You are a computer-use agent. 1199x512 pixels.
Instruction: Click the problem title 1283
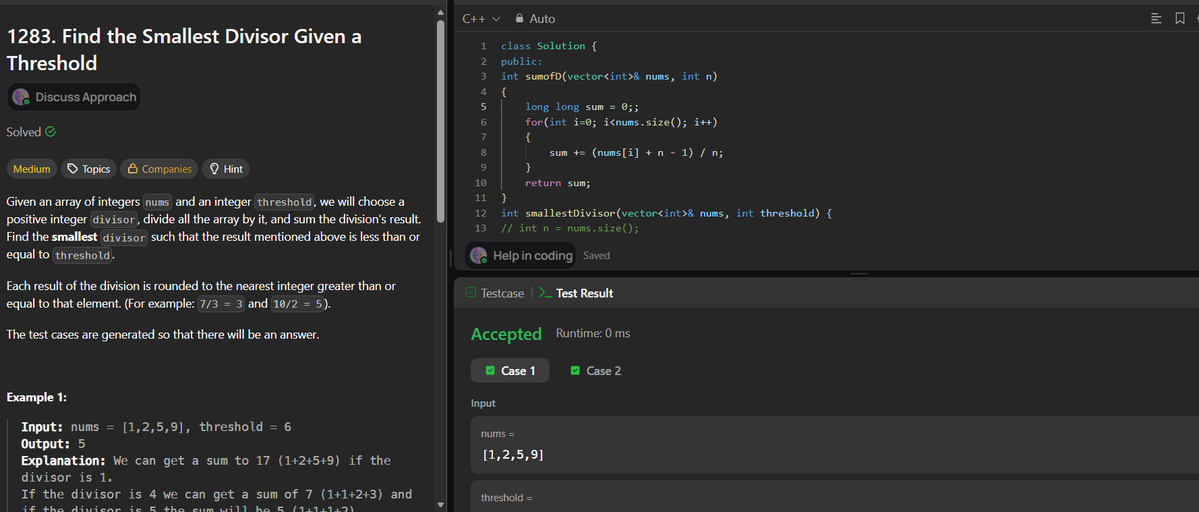tap(184, 50)
